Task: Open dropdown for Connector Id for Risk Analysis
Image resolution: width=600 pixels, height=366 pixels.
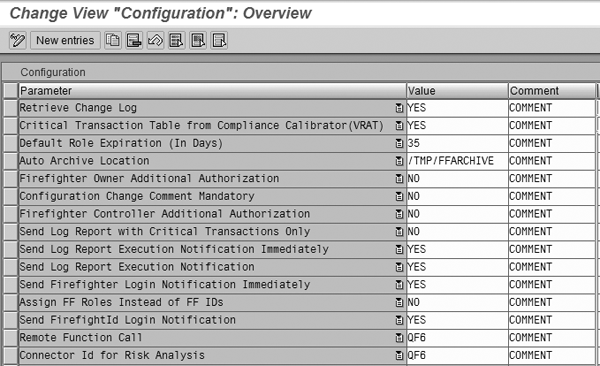Action: pos(399,356)
